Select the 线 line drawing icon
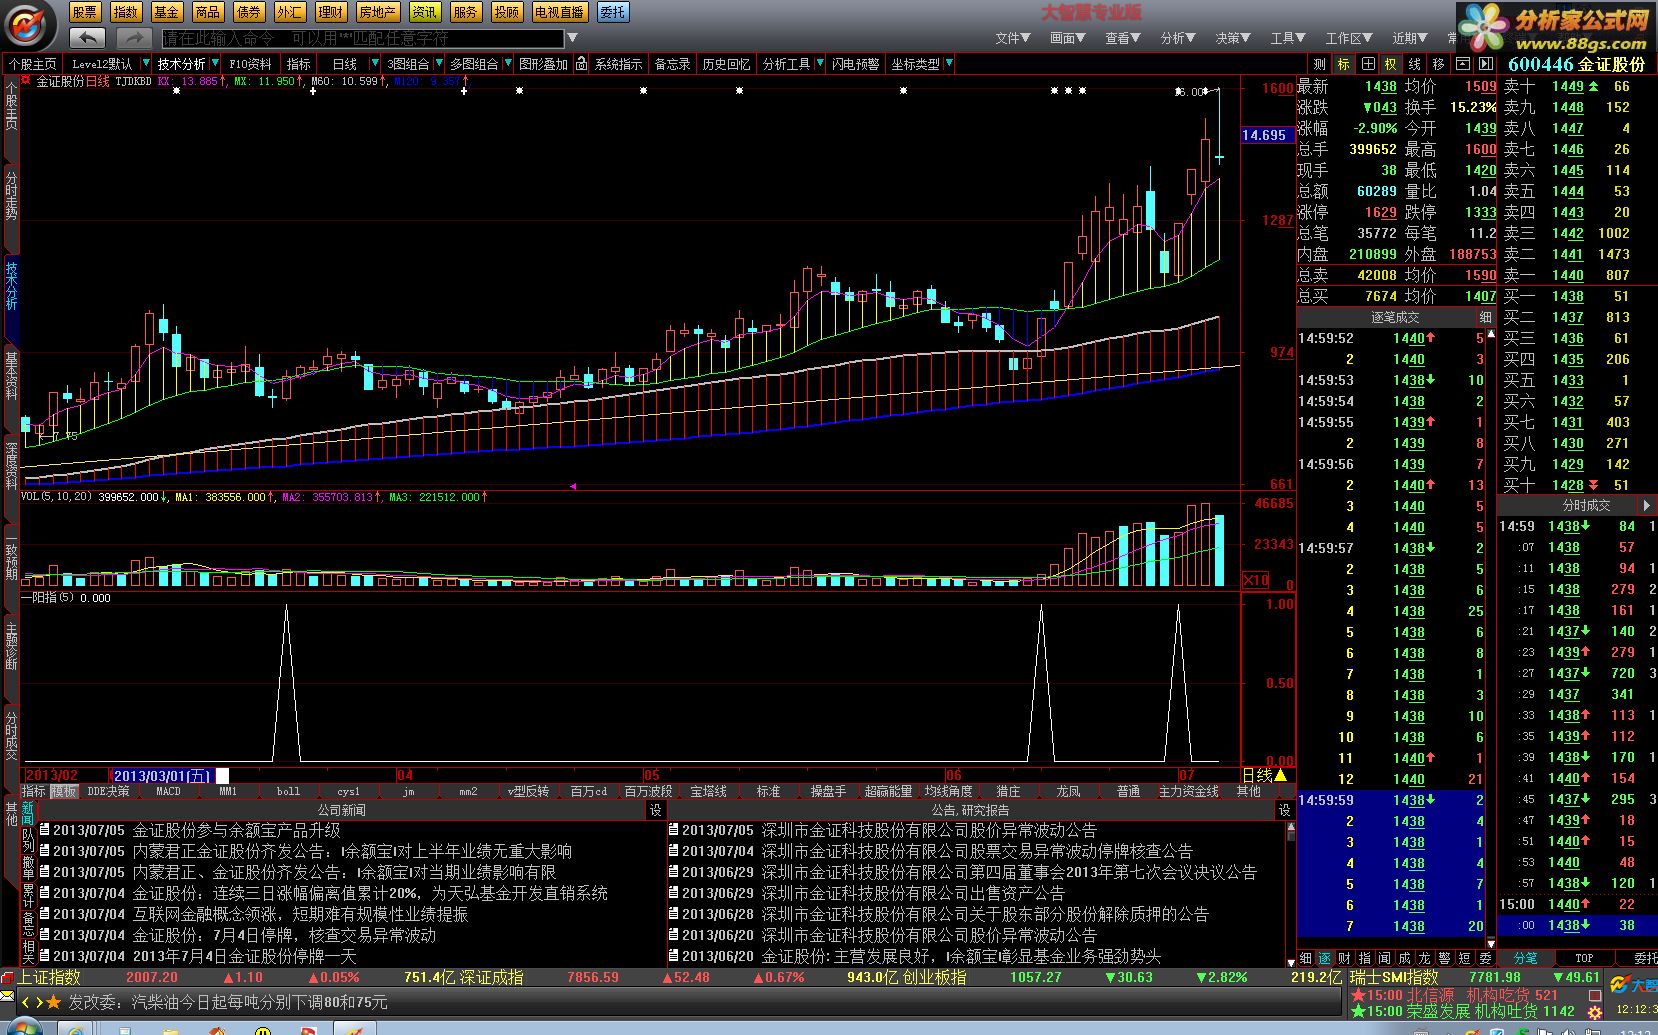The height and width of the screenshot is (1035, 1658). click(x=1415, y=64)
